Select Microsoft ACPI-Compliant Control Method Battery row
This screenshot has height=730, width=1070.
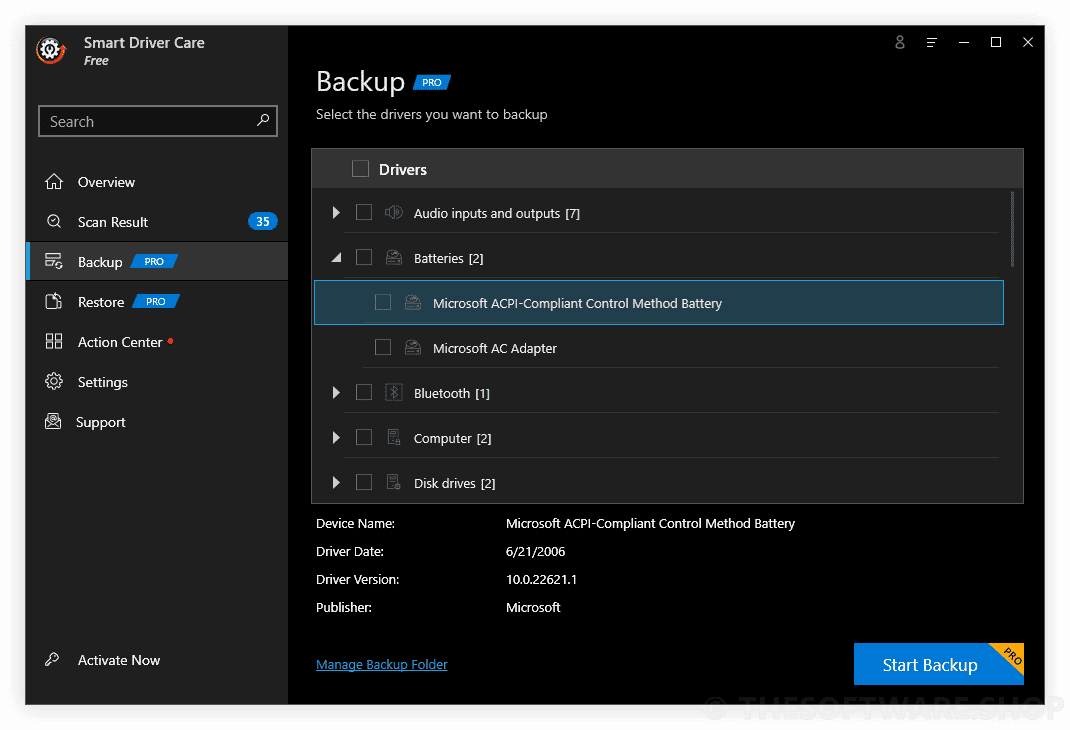tap(659, 302)
